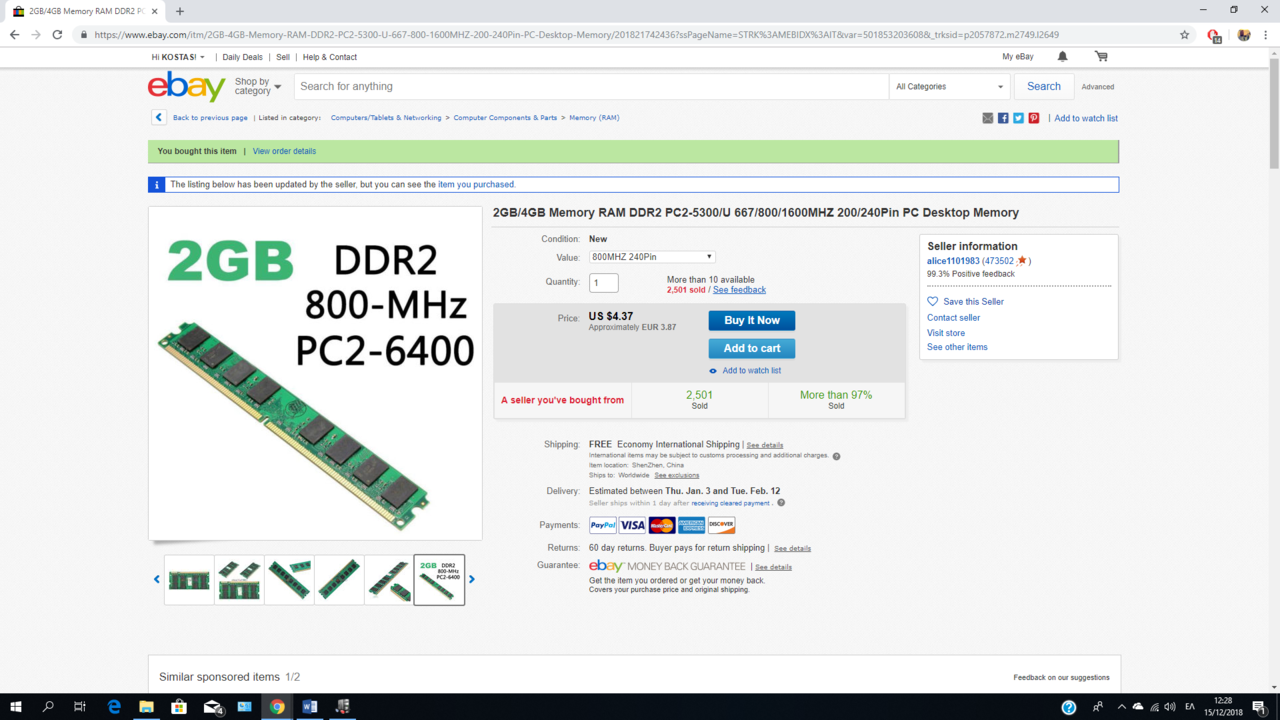
Task: Share listing via email icon
Action: pos(988,118)
